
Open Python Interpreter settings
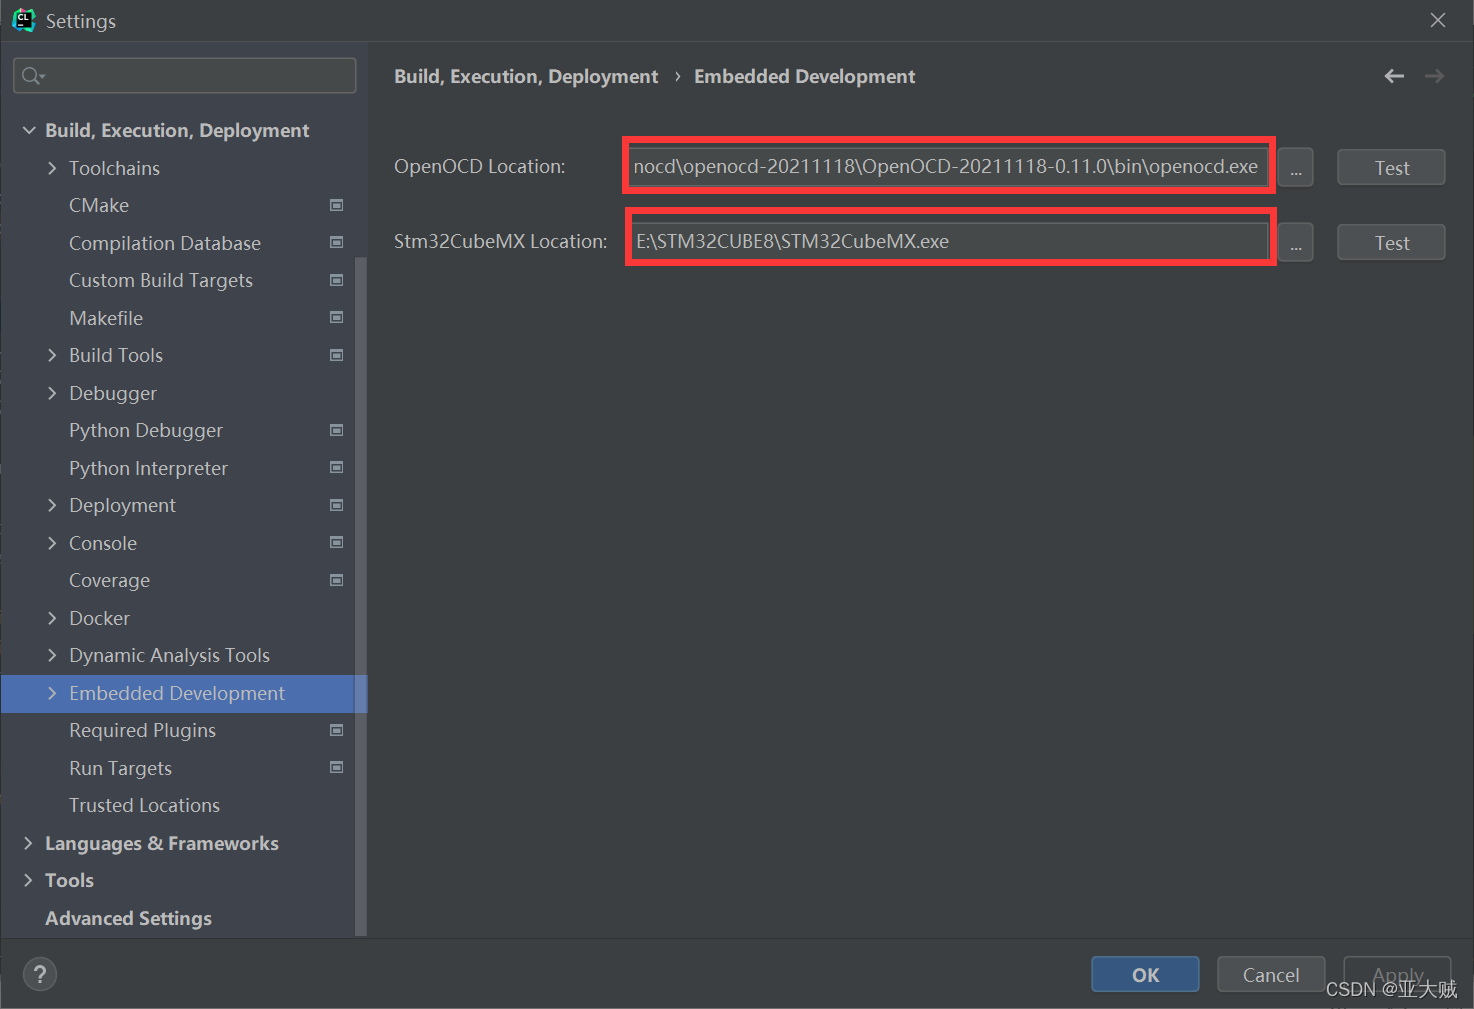coord(148,468)
